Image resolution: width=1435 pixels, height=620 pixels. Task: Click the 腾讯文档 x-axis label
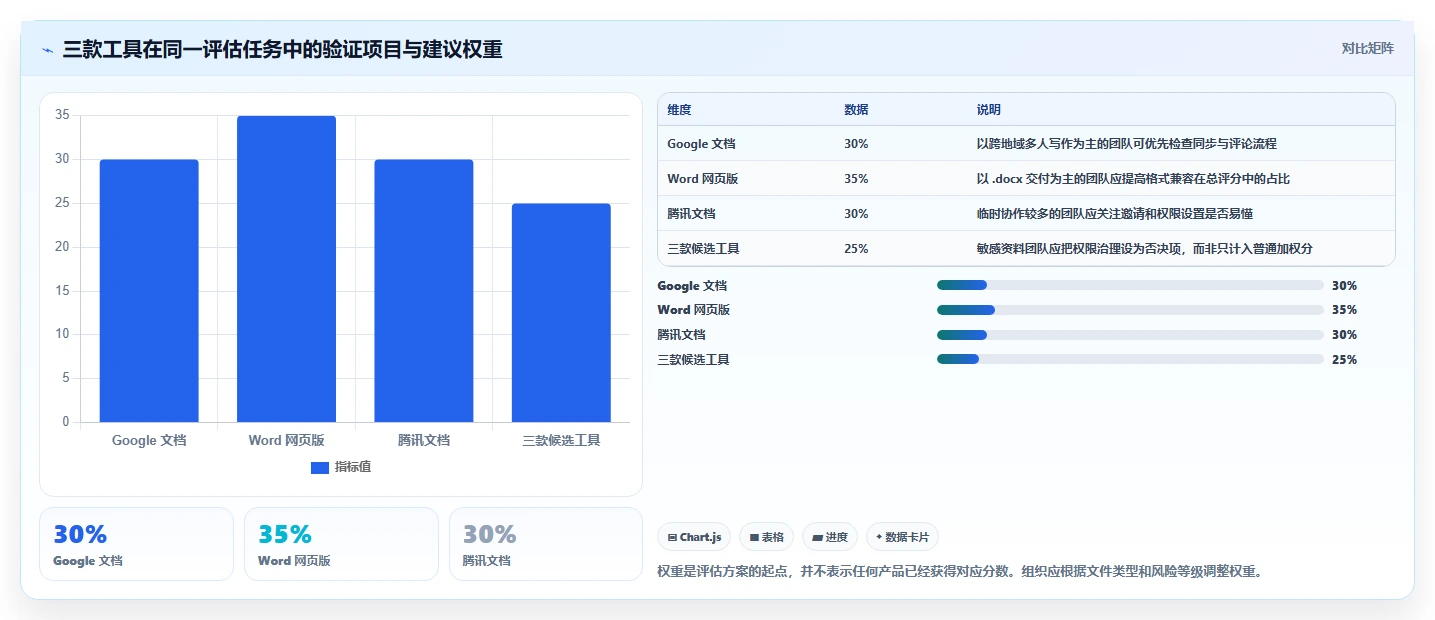tap(424, 440)
